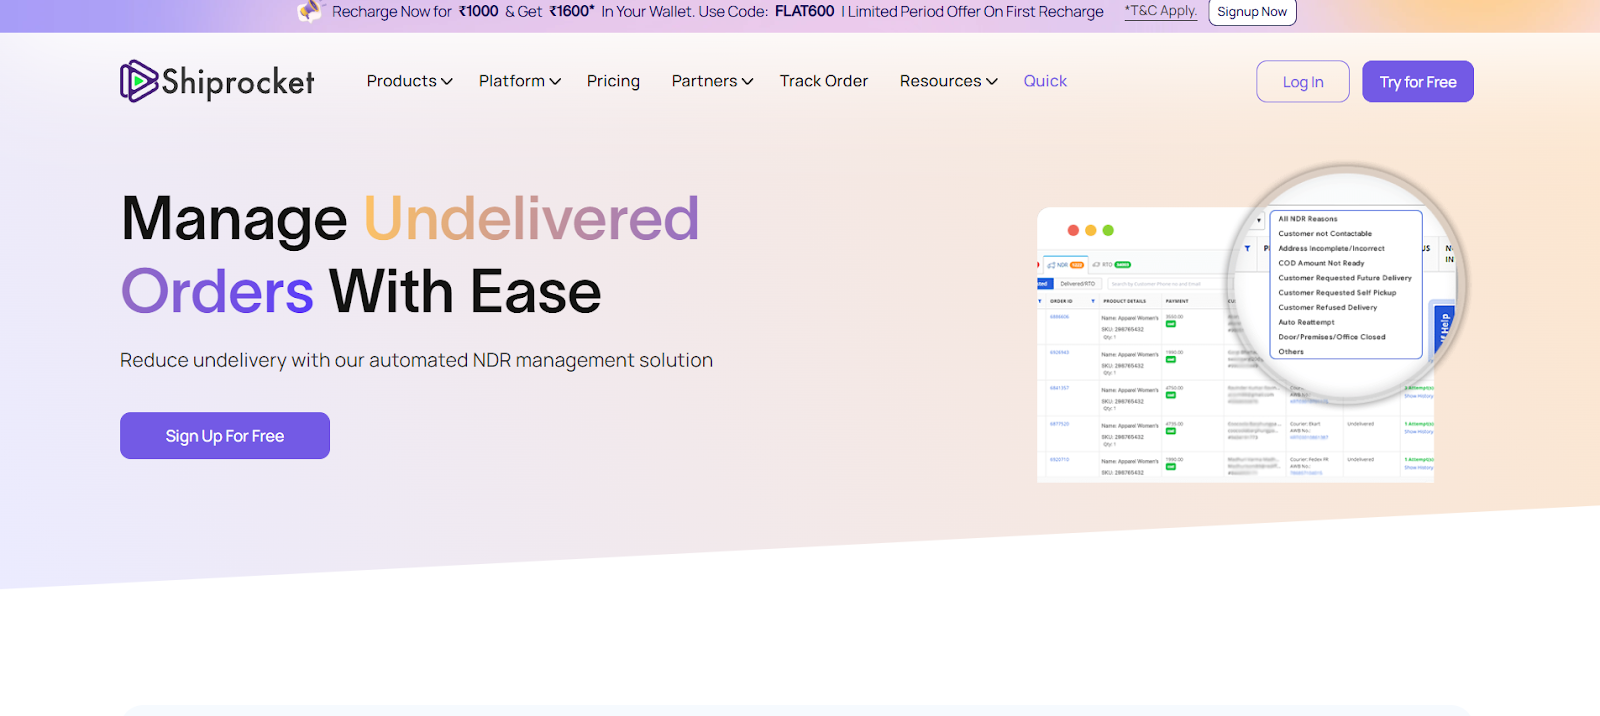Open the Pricing page
The image size is (1600, 716).
point(613,81)
